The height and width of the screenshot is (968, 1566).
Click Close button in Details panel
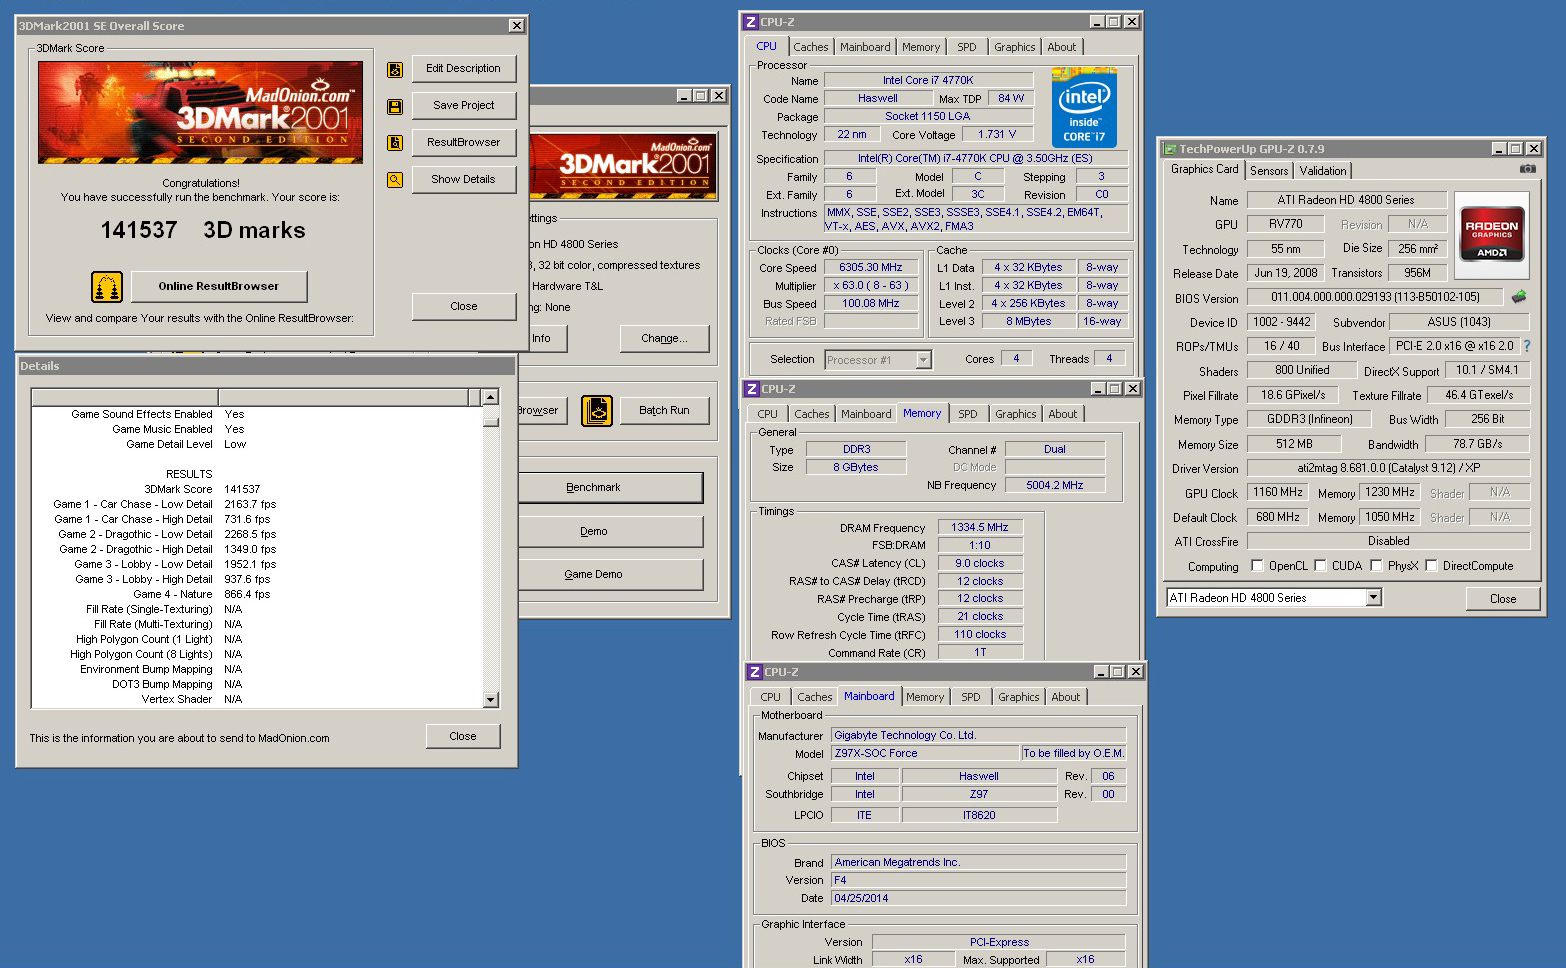point(463,736)
